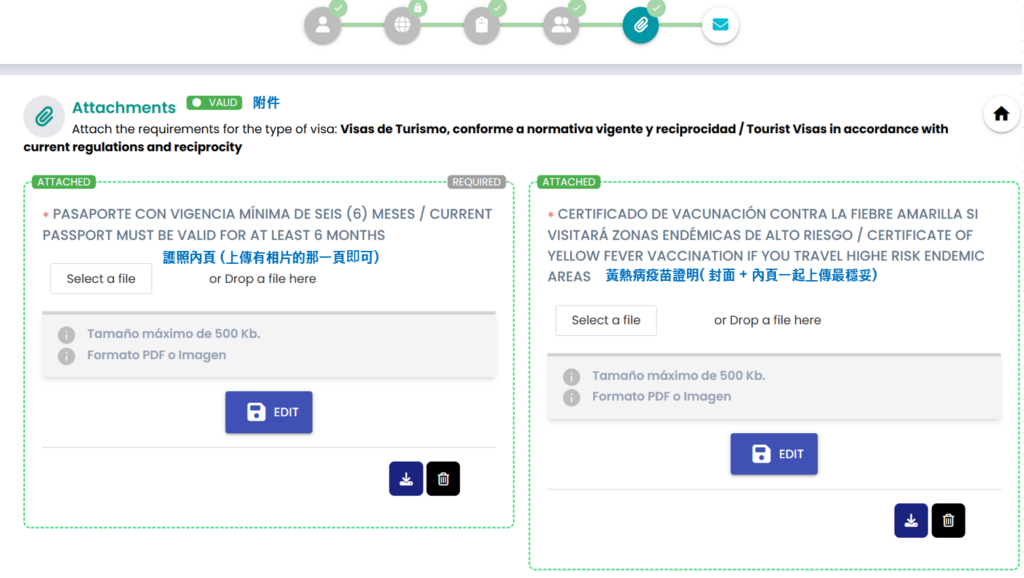
Task: Click Select a file for passport
Action: (101, 279)
